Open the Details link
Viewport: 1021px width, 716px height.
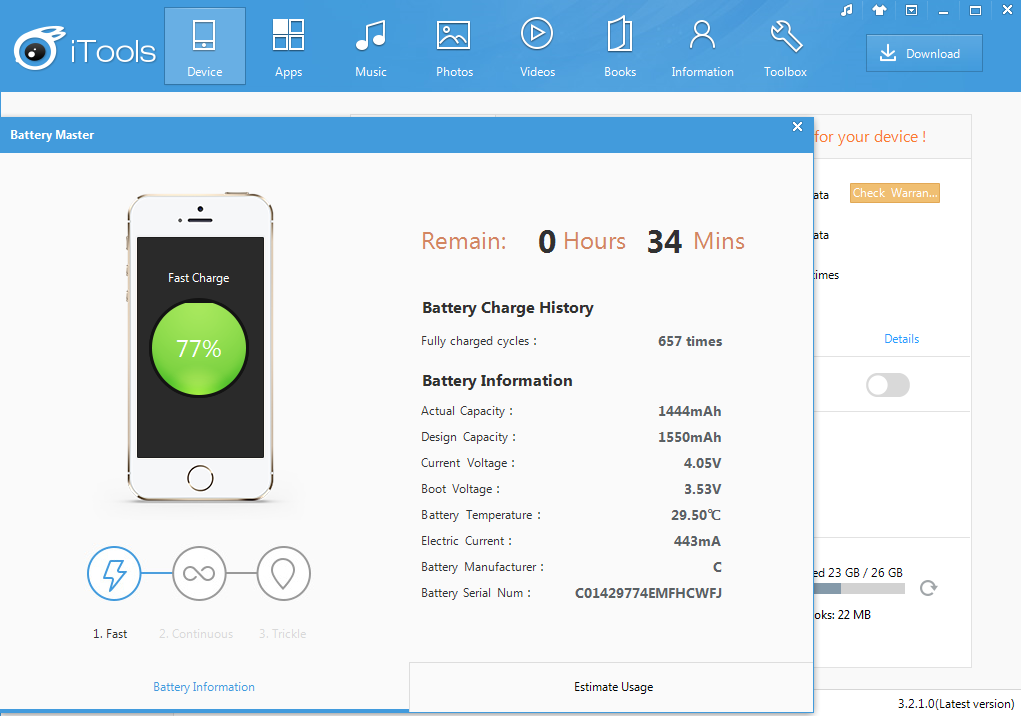click(901, 338)
